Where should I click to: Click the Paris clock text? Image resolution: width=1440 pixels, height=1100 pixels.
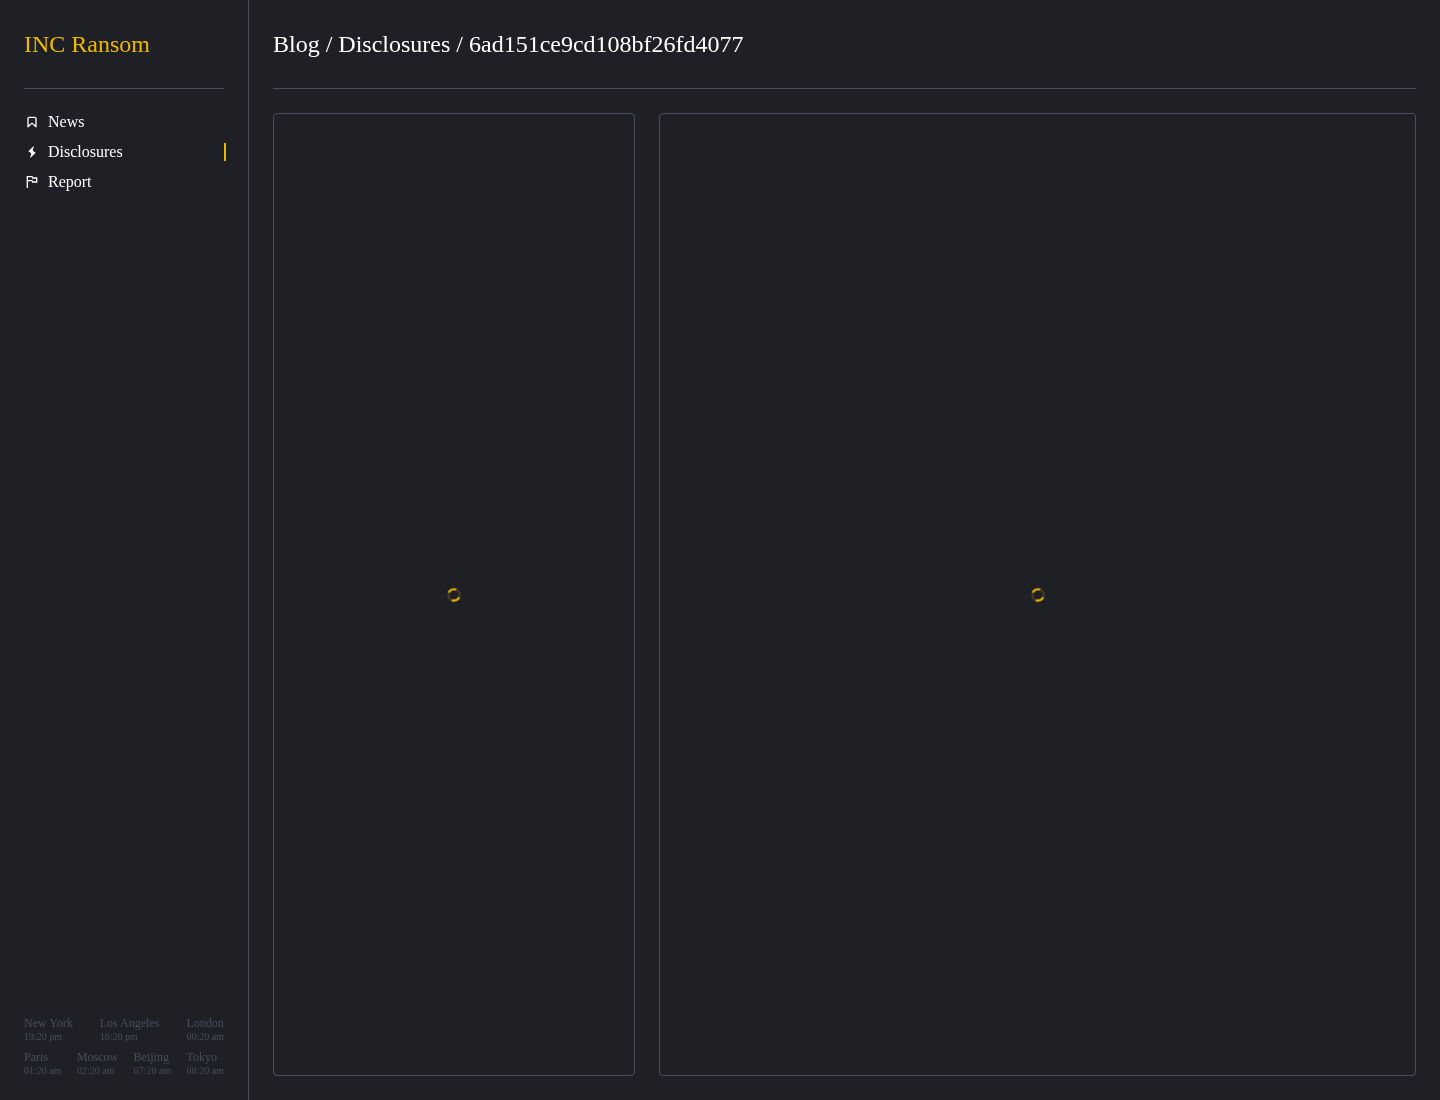coord(42,1063)
